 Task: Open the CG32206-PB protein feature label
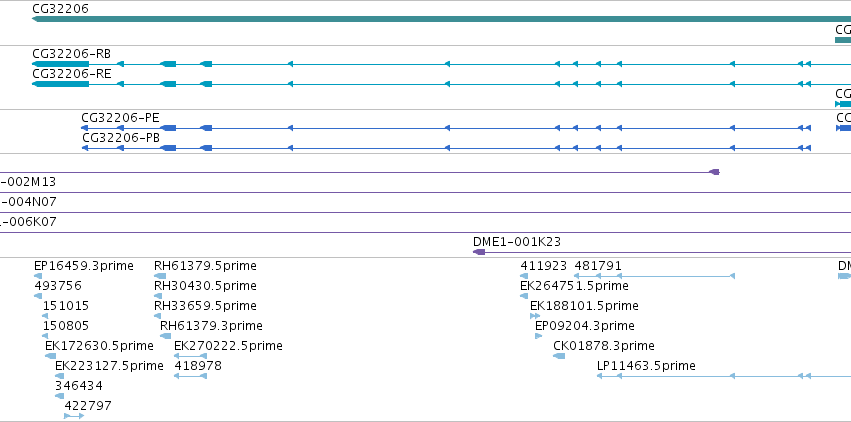[x=121, y=138]
